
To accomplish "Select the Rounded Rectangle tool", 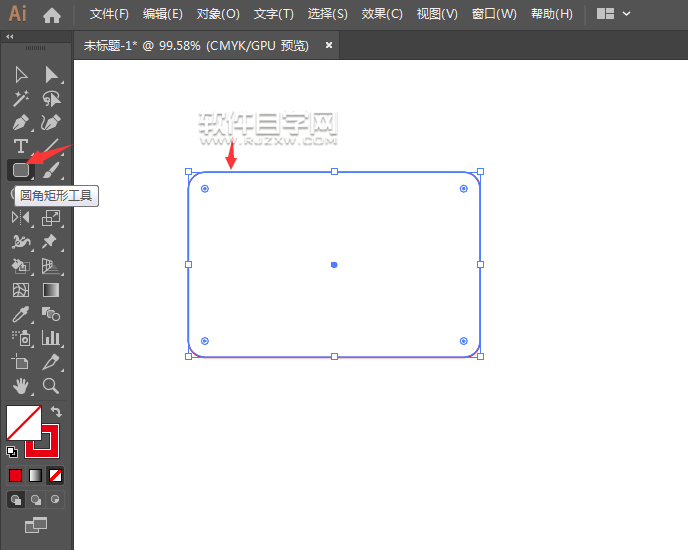I will [x=20, y=170].
